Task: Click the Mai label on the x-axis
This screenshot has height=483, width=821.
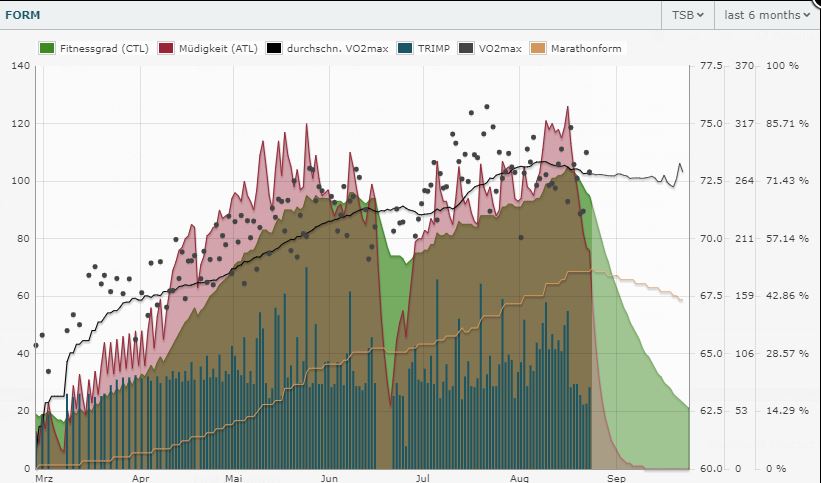Action: click(233, 478)
